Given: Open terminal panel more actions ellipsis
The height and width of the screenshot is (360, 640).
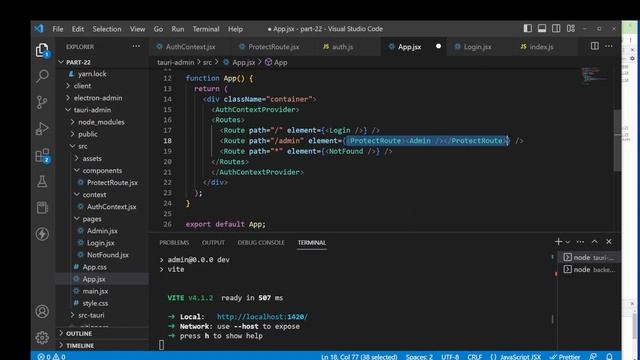Looking at the screenshot, I should 580,242.
